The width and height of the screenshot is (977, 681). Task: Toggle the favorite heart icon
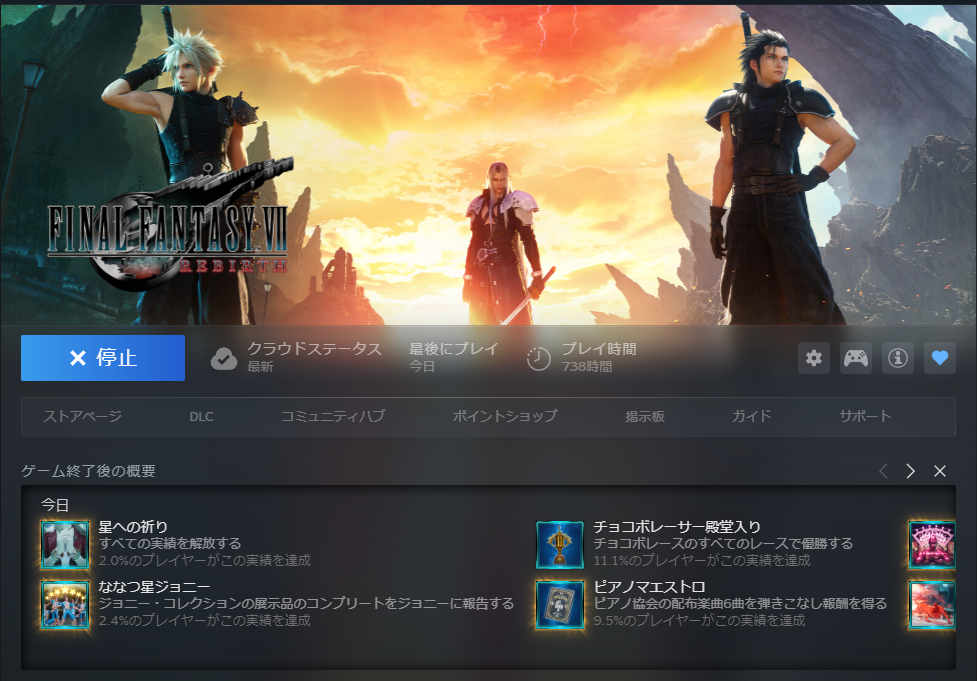(940, 358)
